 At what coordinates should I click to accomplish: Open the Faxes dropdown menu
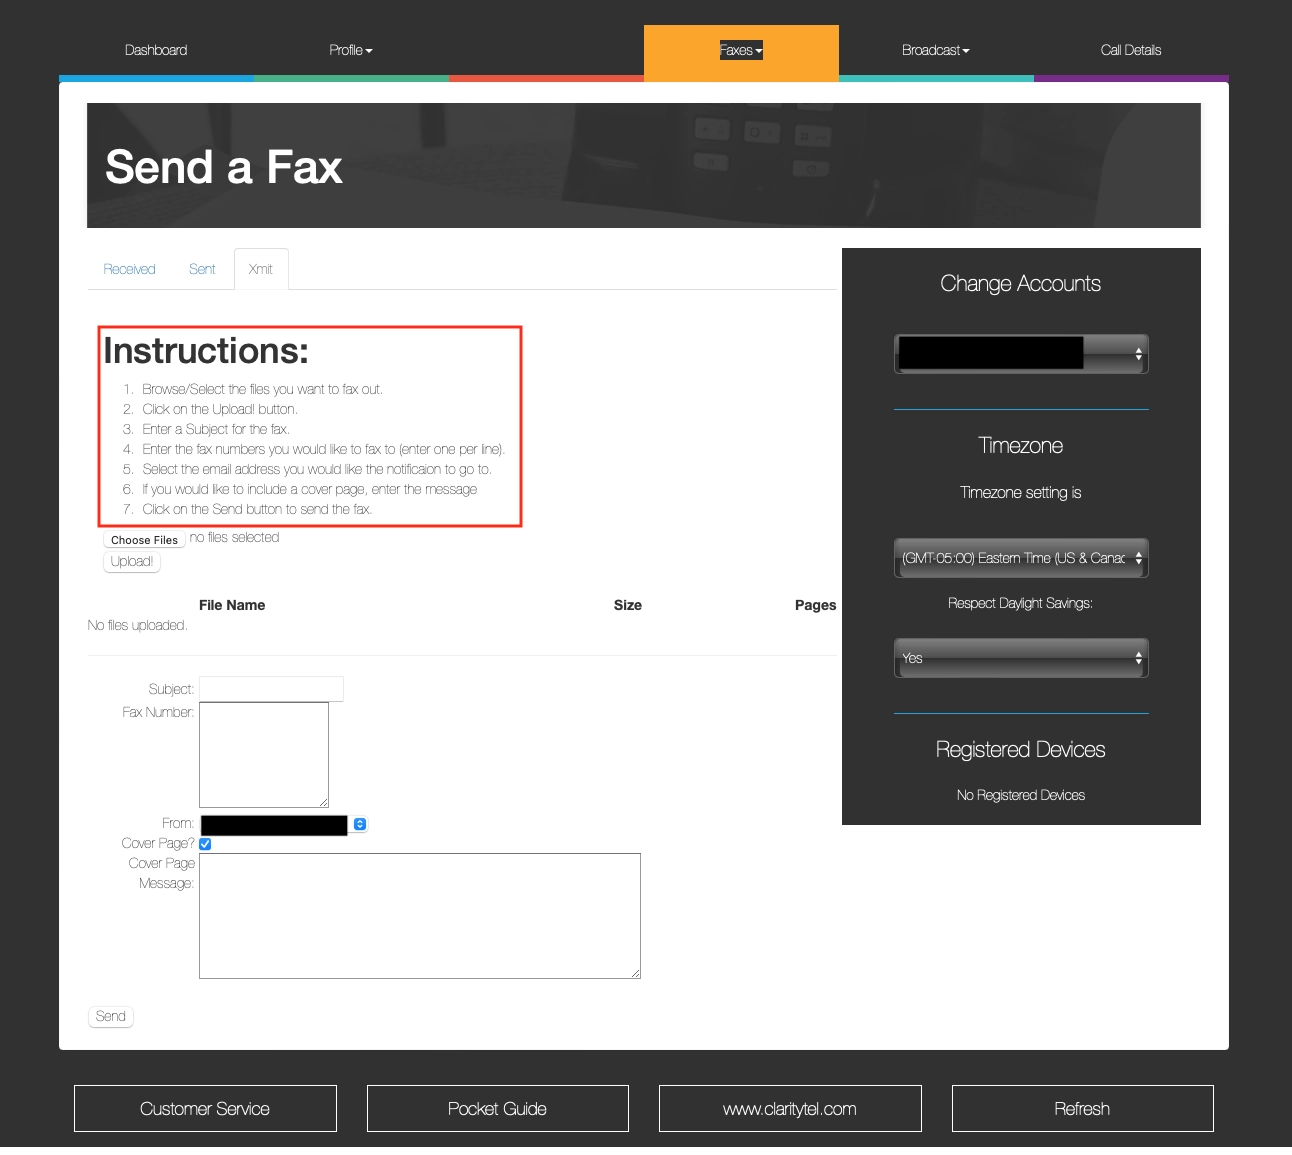point(741,50)
